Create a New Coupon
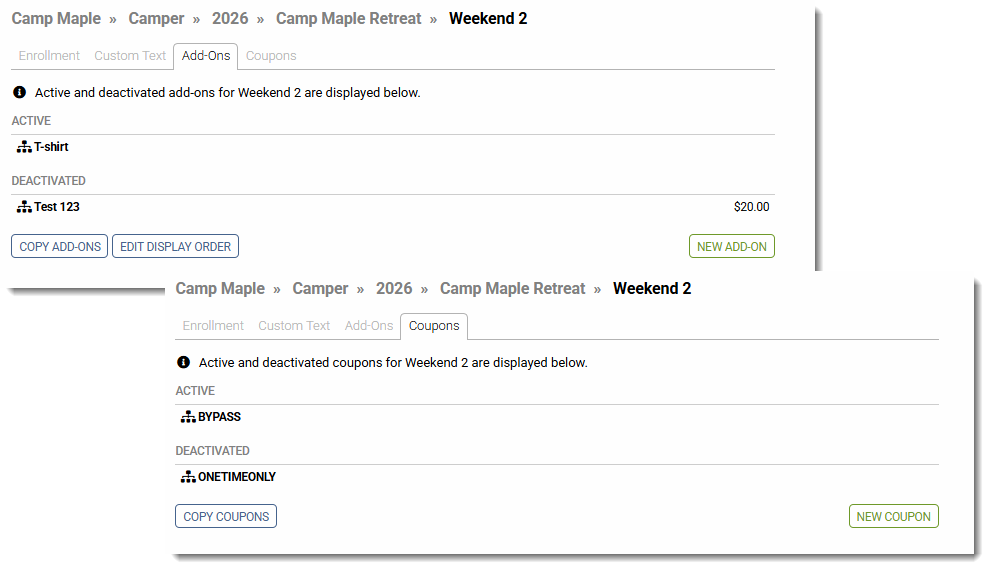Screen dimensions: 989x569 pos(893,517)
